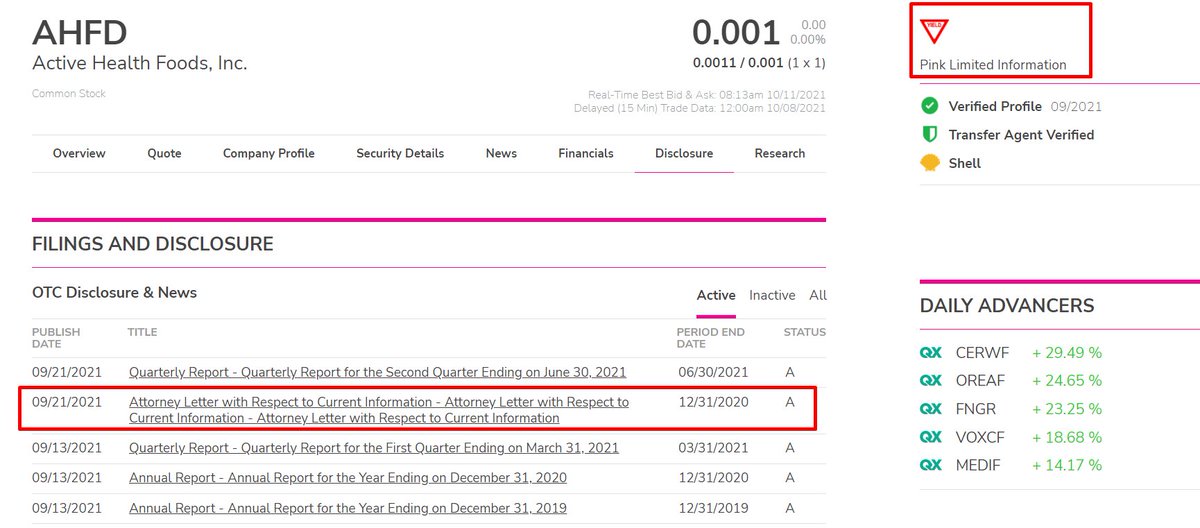Open the News tab
The height and width of the screenshot is (528, 1200).
501,153
